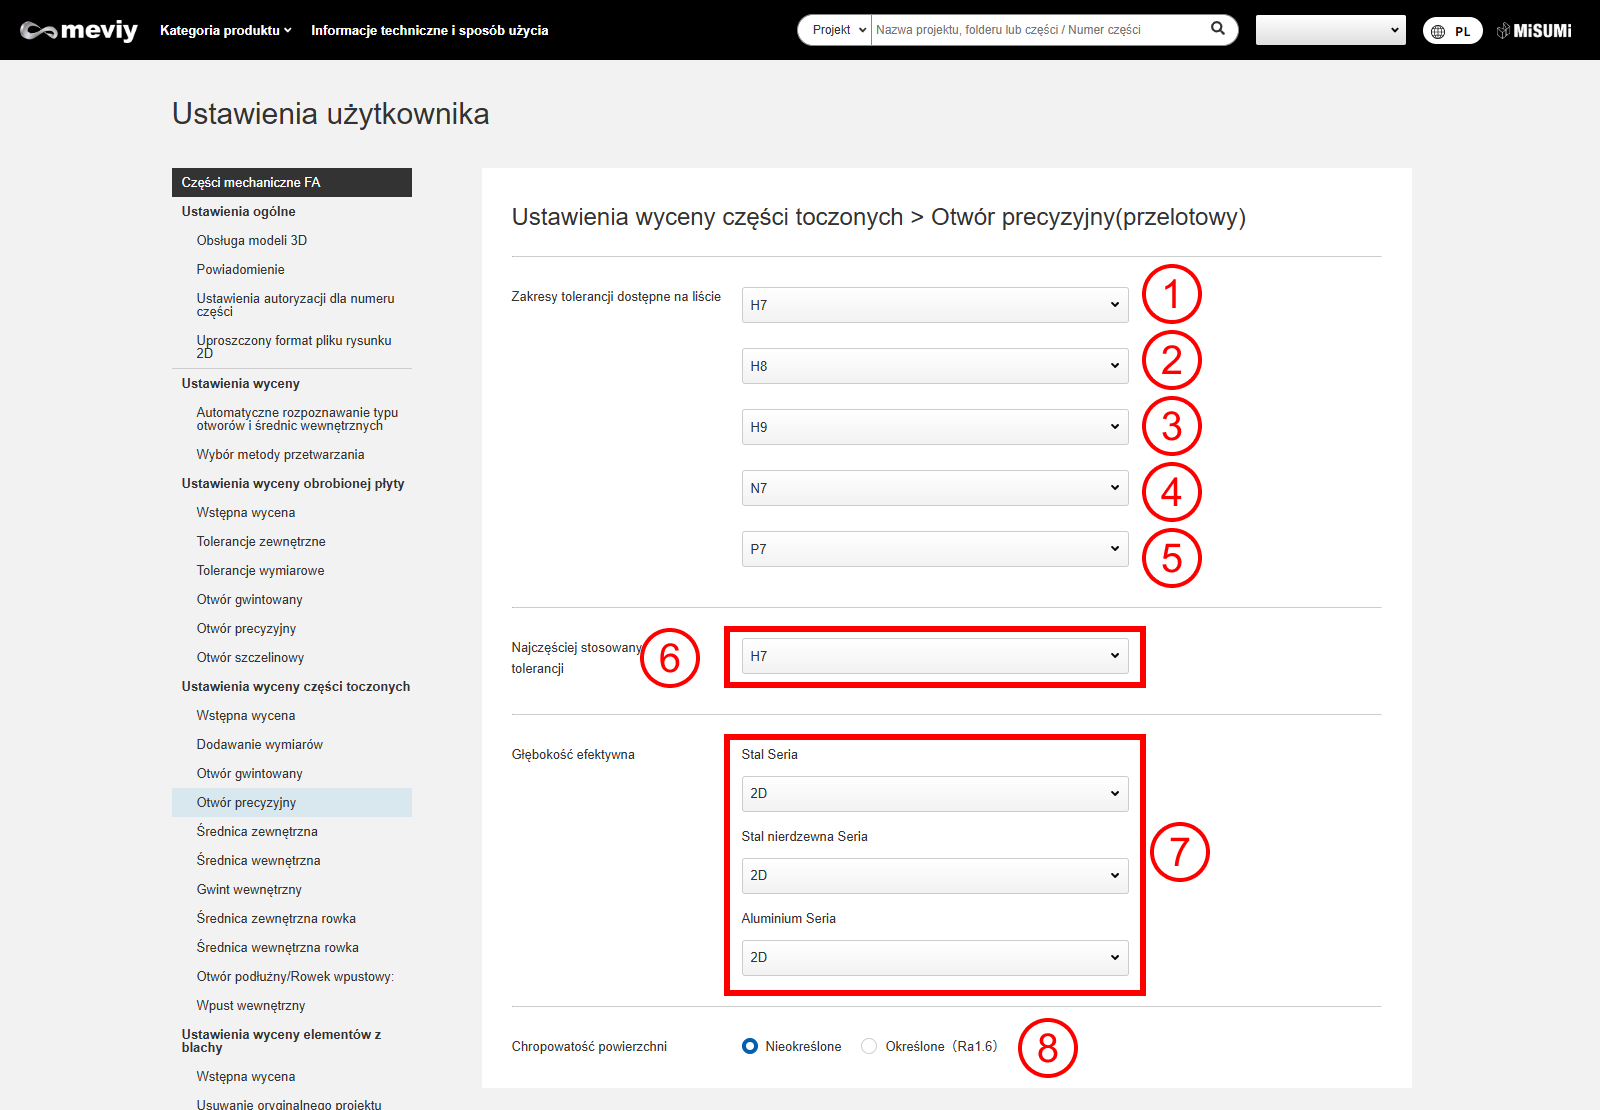Click the meviy logo in header
This screenshot has height=1110, width=1600.
tap(79, 30)
